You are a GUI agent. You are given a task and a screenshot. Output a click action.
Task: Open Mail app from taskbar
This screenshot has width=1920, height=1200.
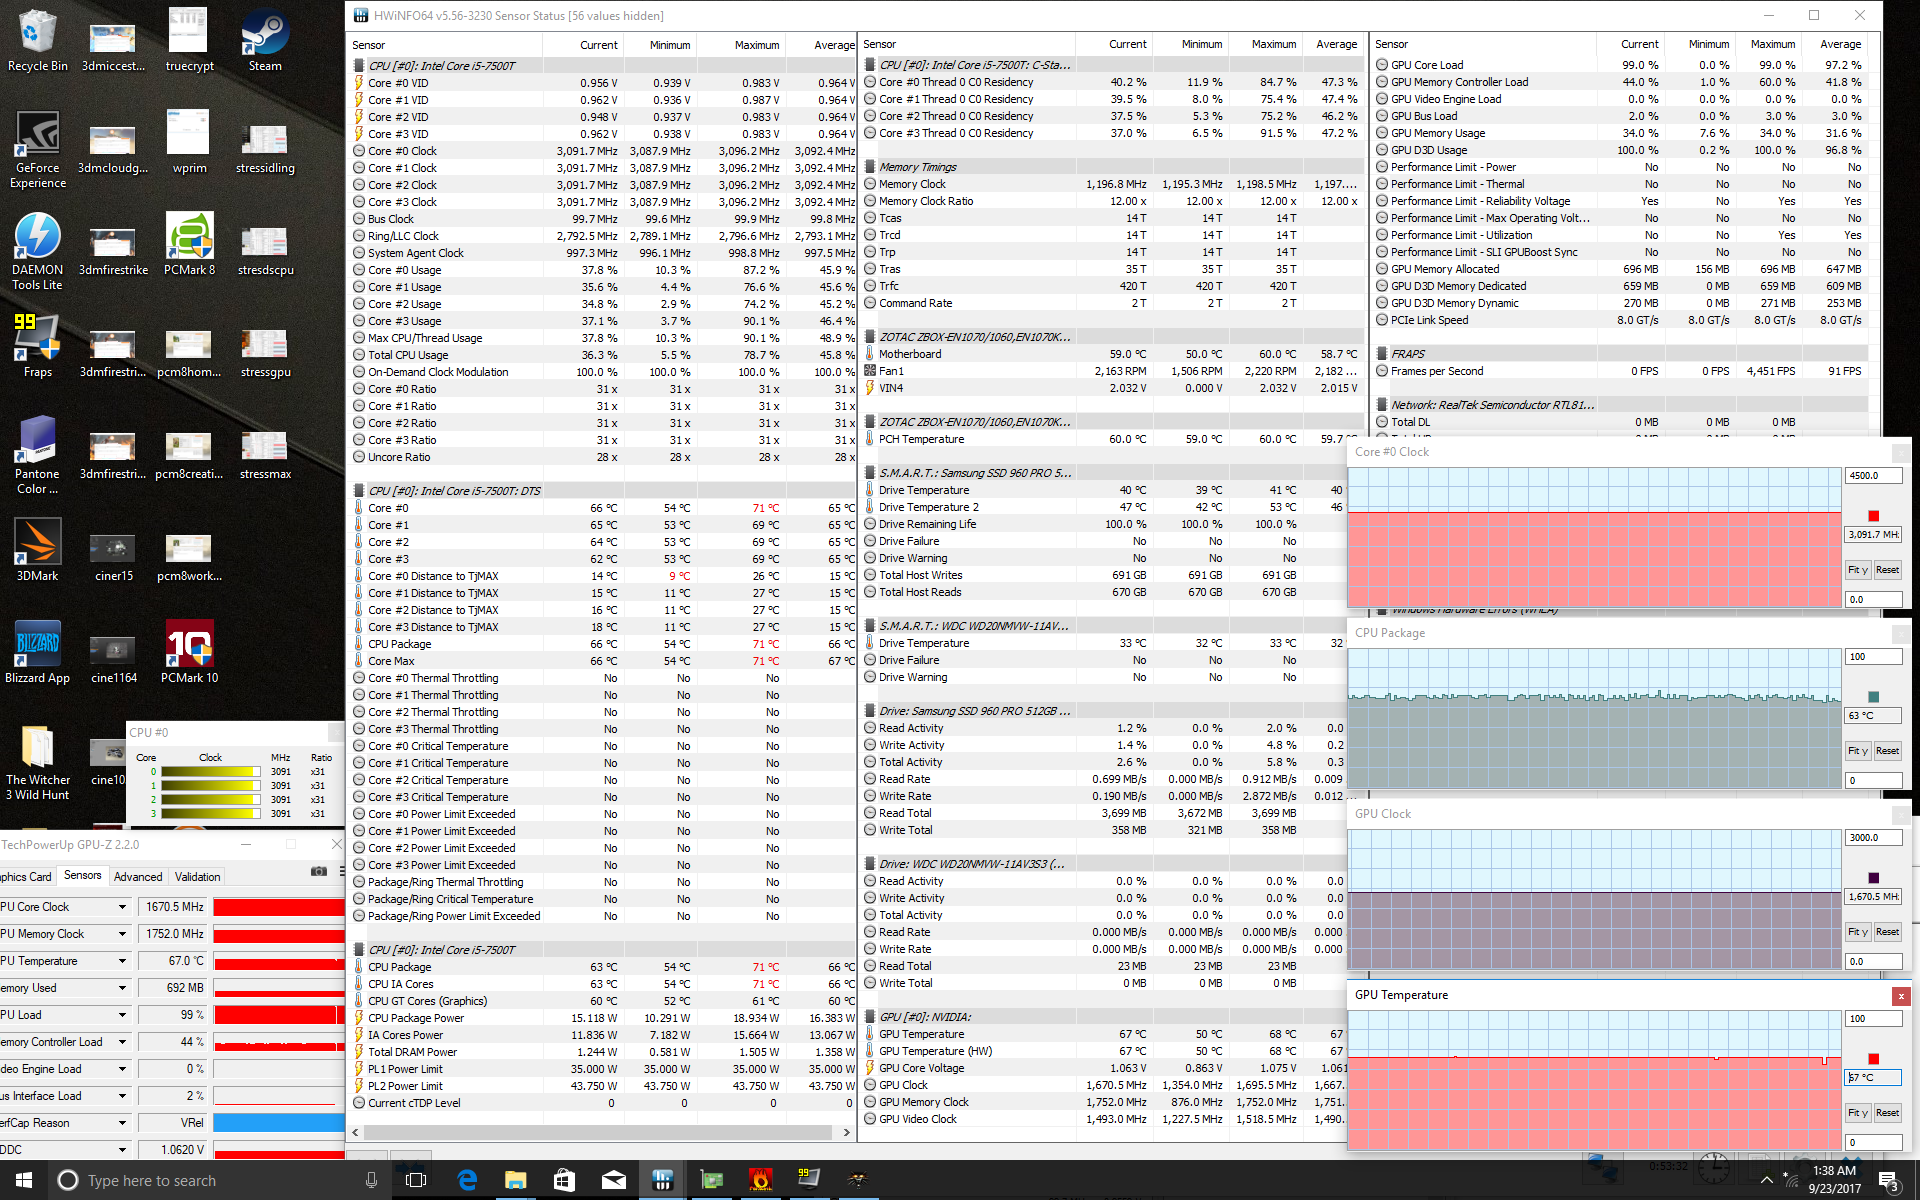(x=613, y=1180)
